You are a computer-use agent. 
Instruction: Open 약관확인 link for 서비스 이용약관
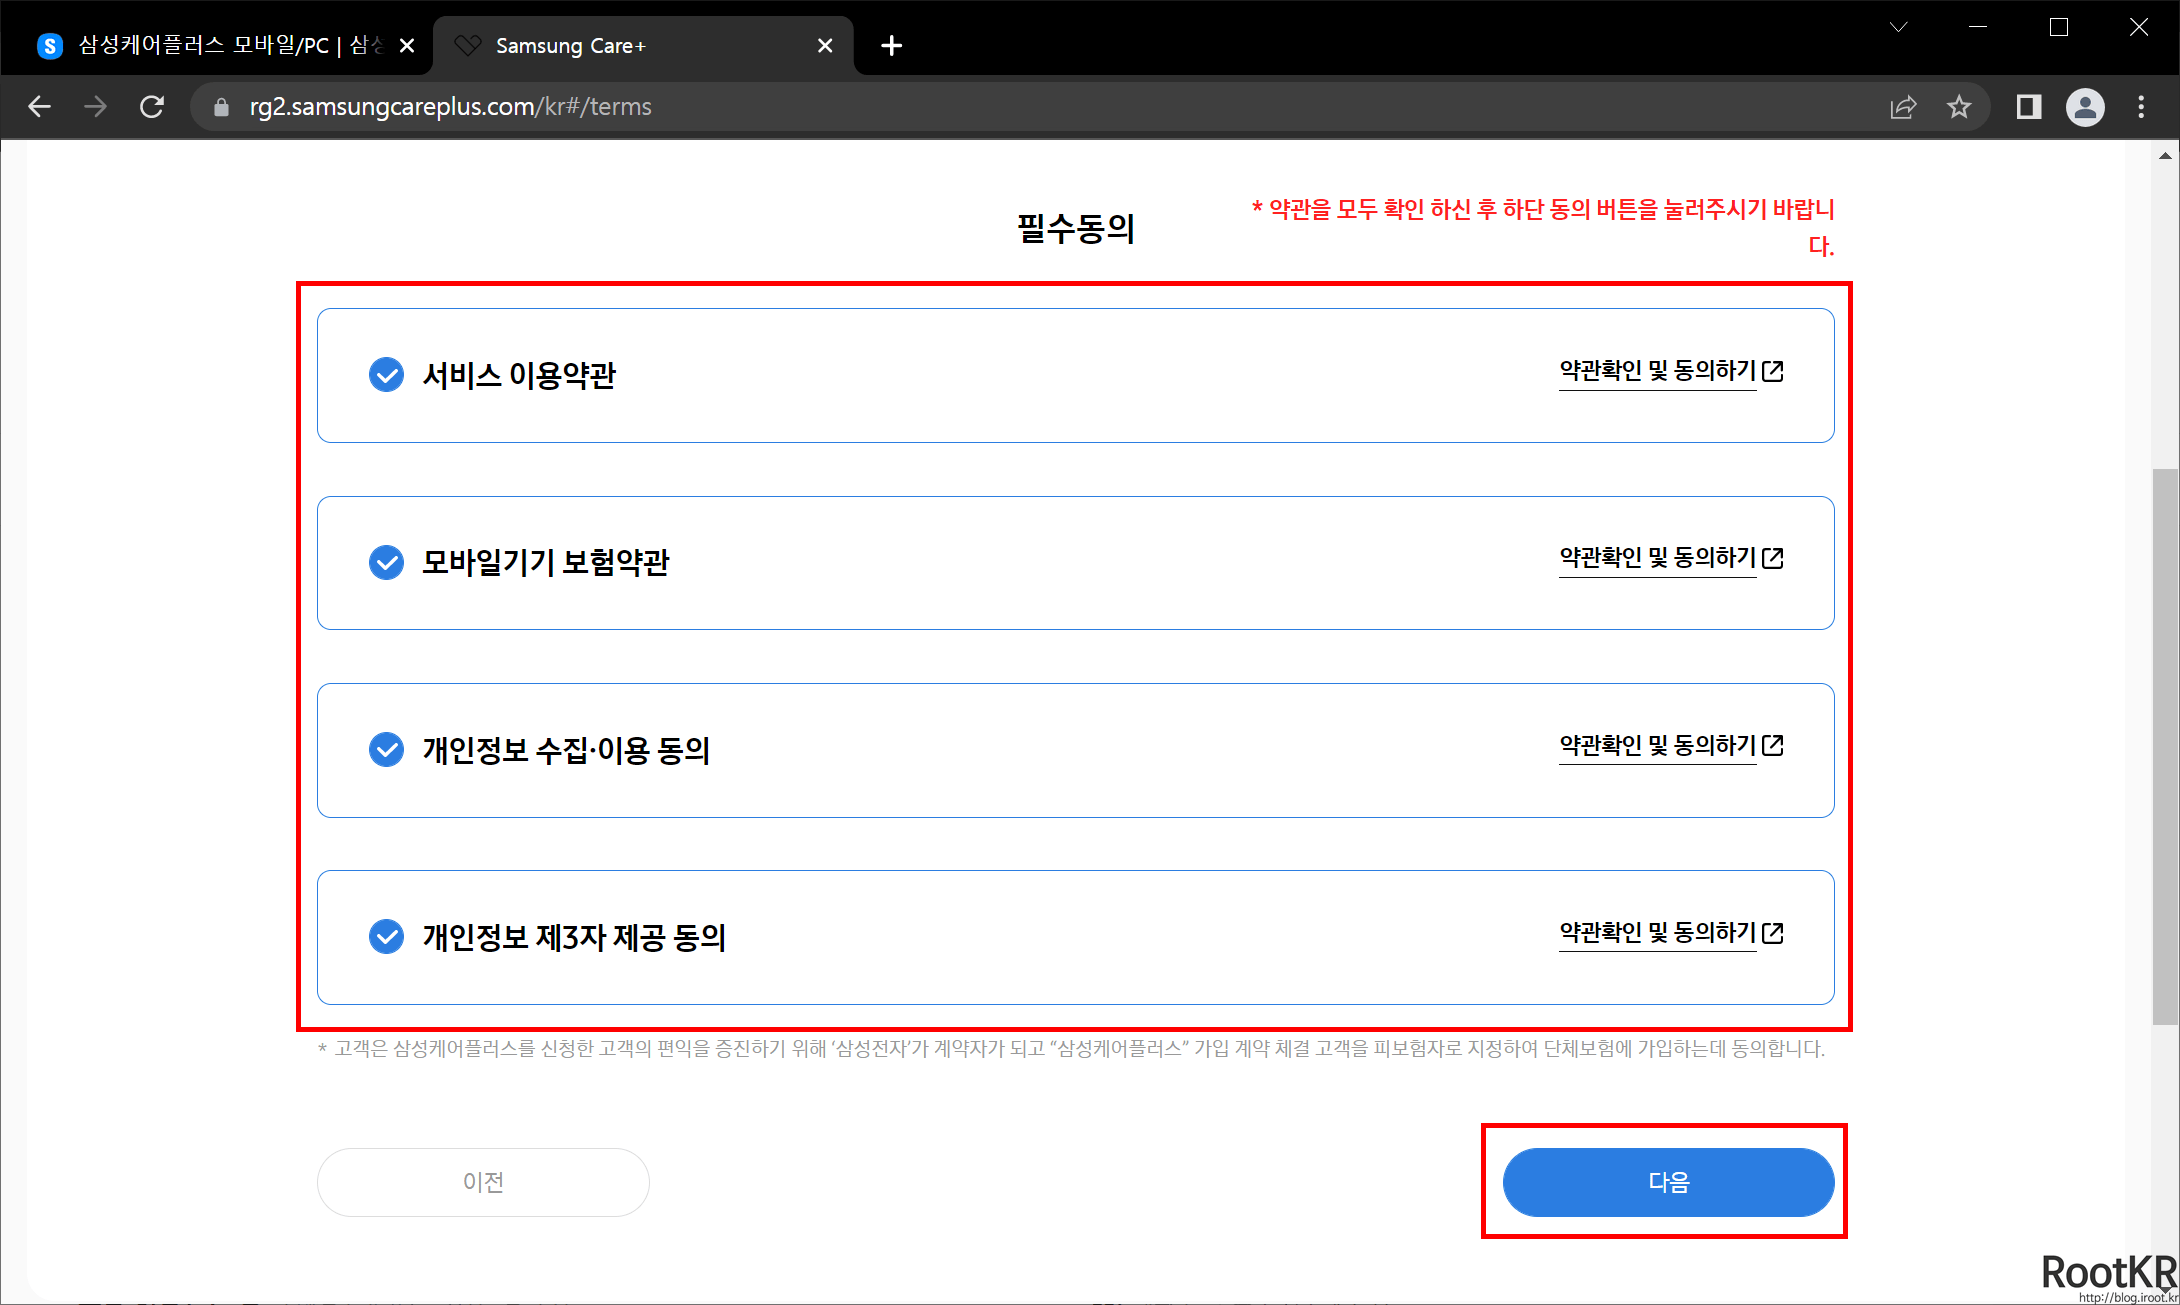point(1658,371)
